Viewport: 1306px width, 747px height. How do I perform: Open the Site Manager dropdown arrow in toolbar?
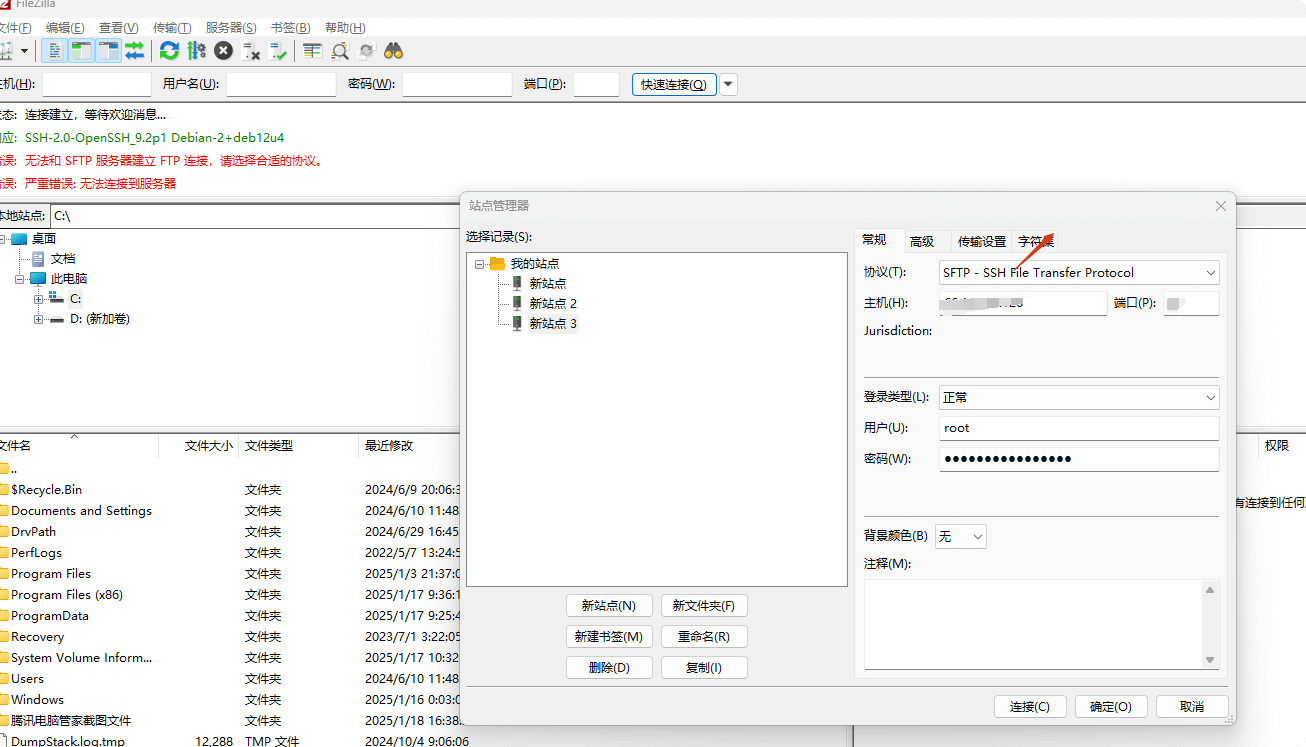tap(23, 51)
